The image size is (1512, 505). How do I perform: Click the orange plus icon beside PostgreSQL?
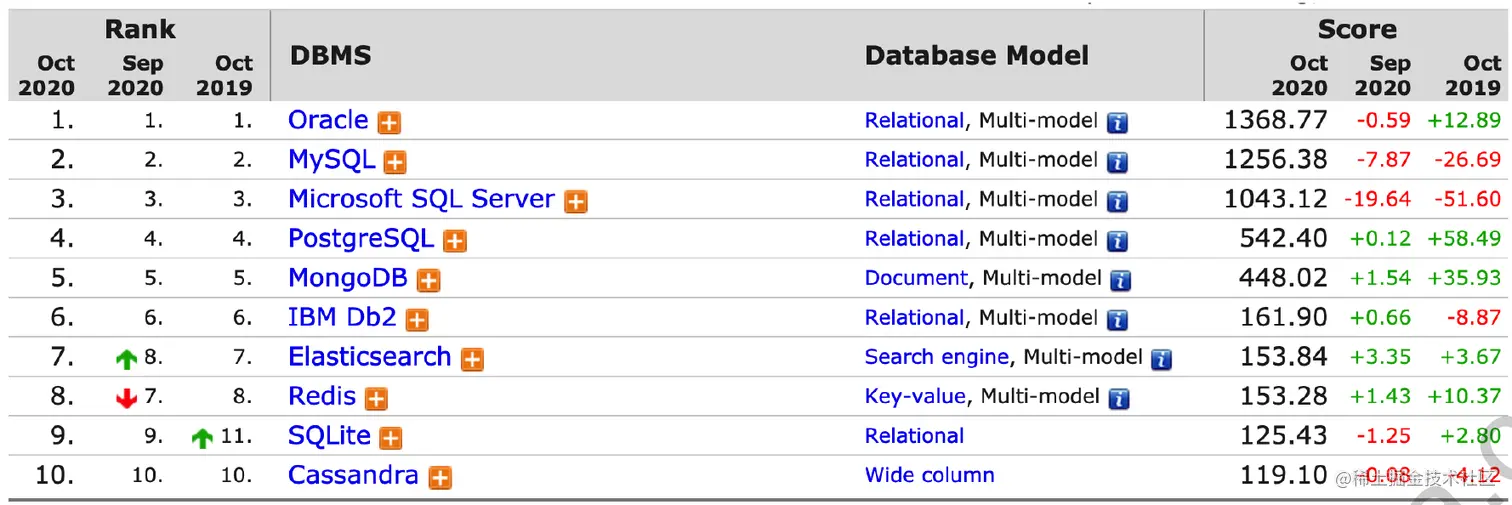[x=455, y=241]
